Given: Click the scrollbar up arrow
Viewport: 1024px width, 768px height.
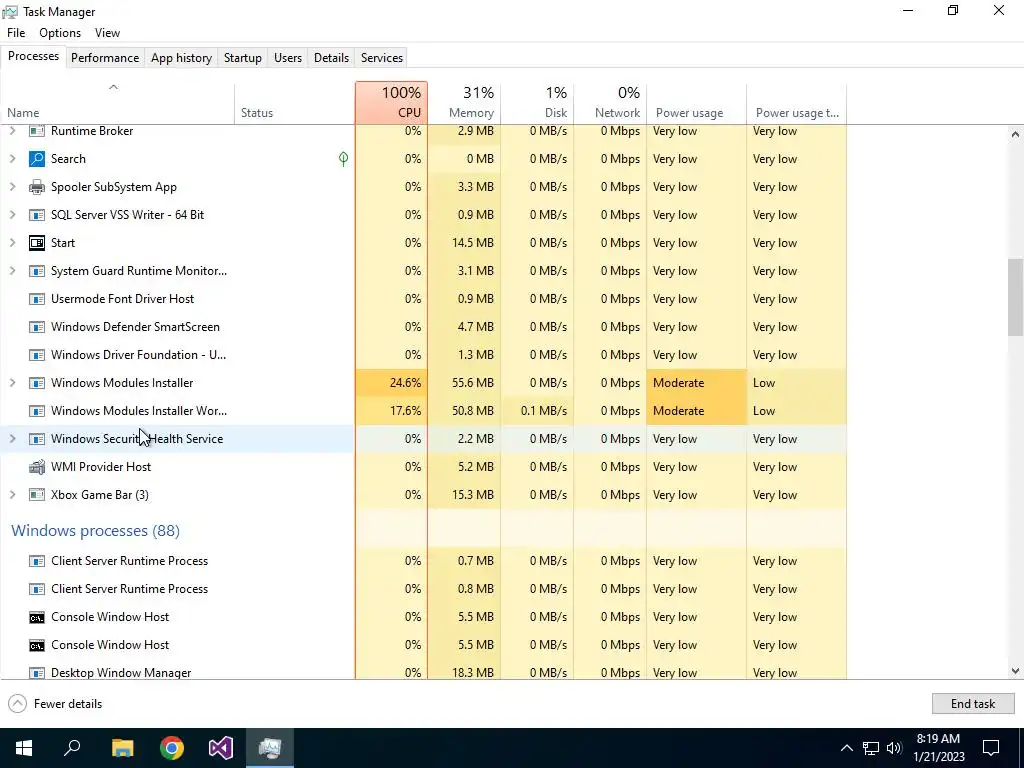Looking at the screenshot, I should coord(1015,134).
